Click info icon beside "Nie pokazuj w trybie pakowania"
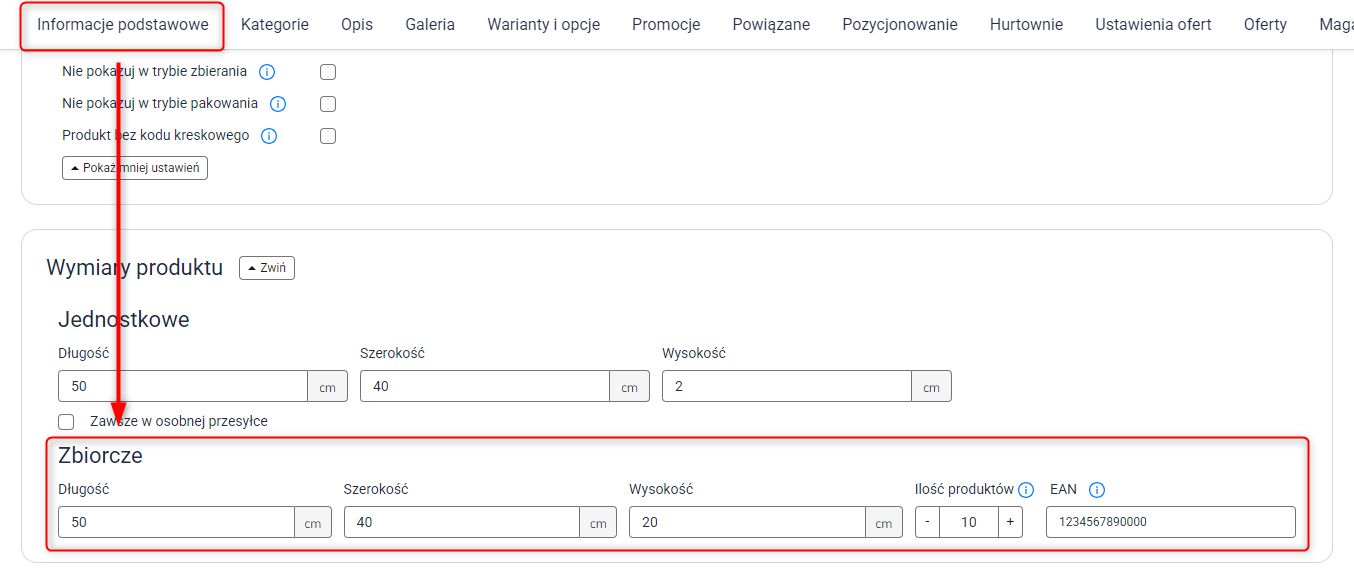The width and height of the screenshot is (1354, 580). tap(278, 104)
